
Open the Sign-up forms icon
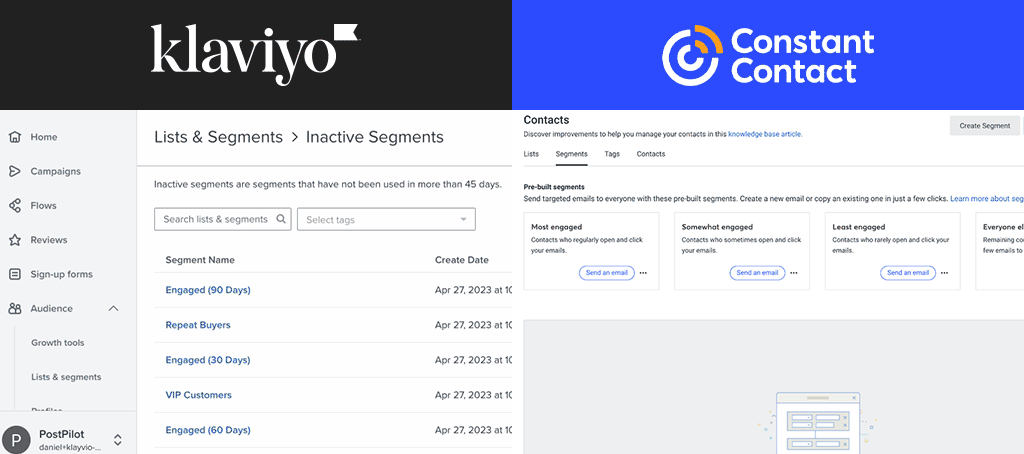[15, 274]
